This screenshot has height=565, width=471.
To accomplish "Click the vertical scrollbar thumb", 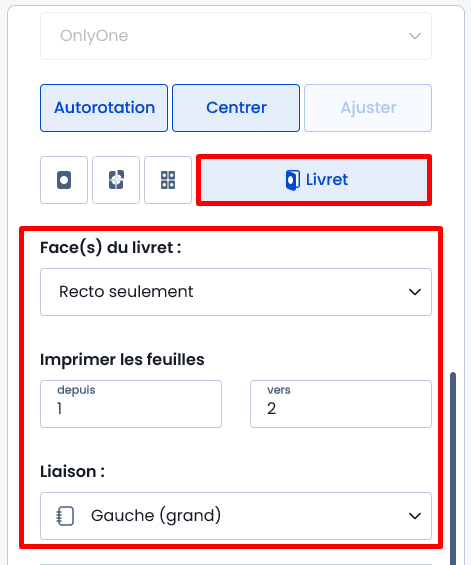I will [453, 468].
